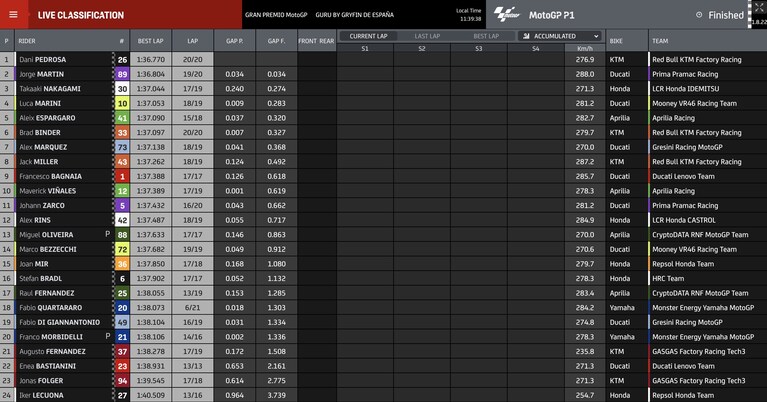Viewport: 767px width, 402px height.
Task: Click the Ducati Lenovo Team for Bagnaia
Action: 683,177
